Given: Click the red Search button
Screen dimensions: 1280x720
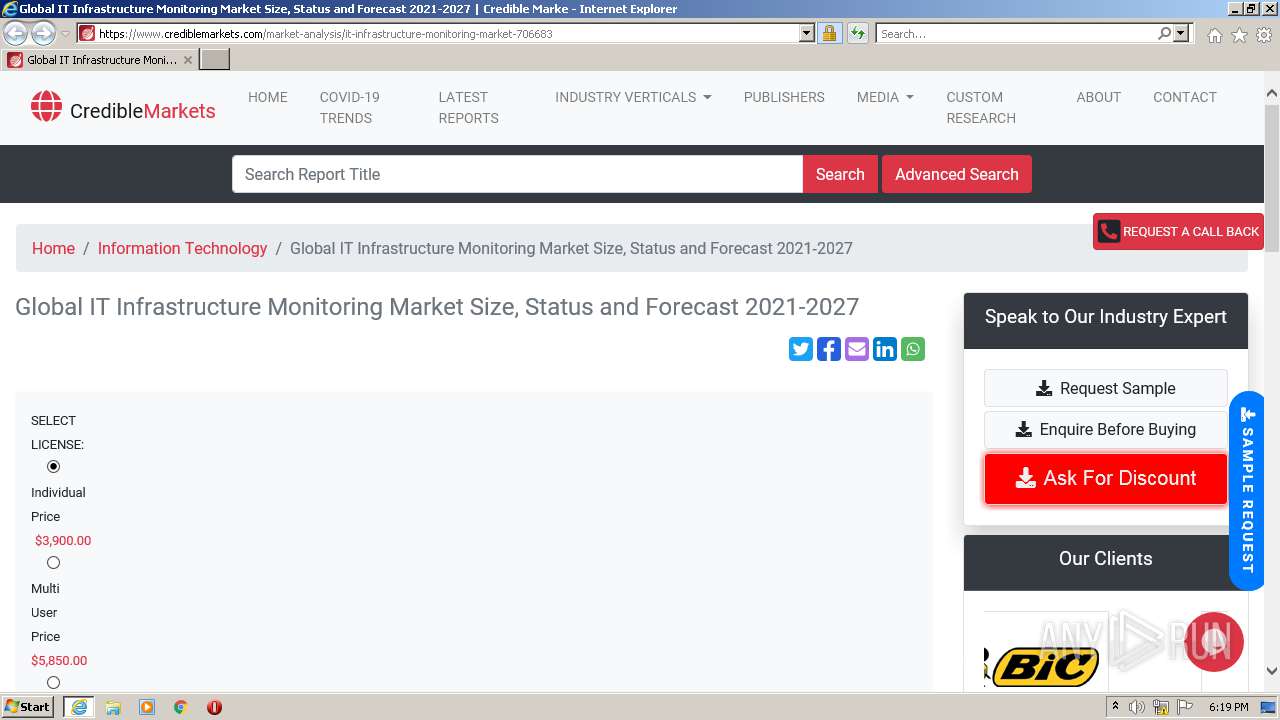Looking at the screenshot, I should tap(840, 174).
